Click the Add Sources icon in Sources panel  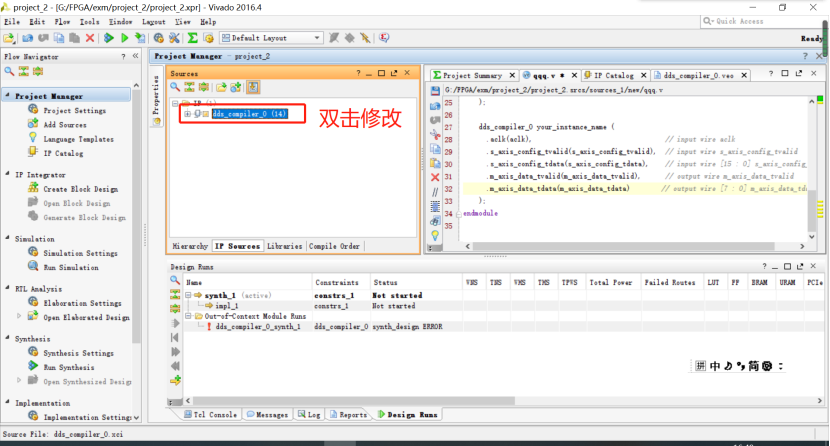236,87
